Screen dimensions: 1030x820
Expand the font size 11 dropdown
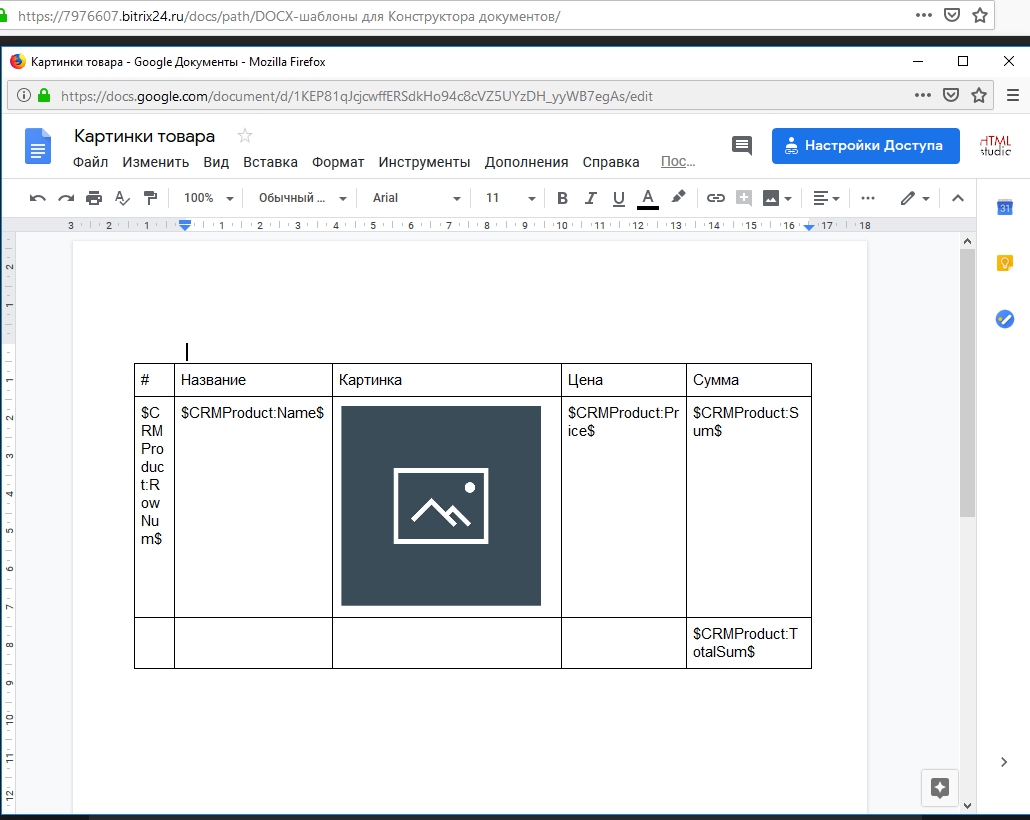click(x=510, y=198)
